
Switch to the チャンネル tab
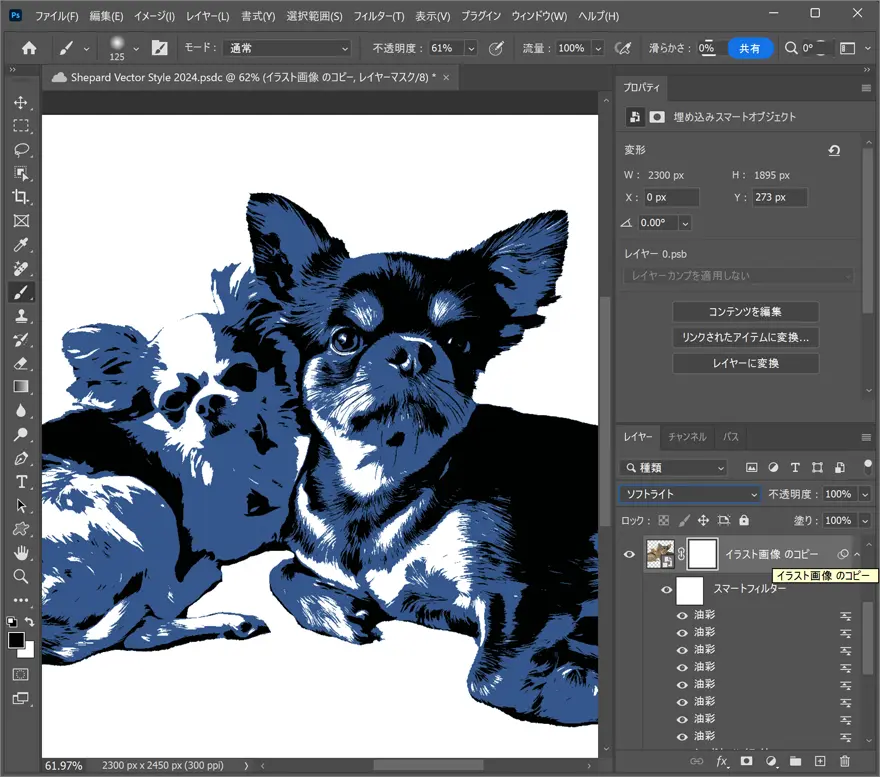(x=687, y=437)
